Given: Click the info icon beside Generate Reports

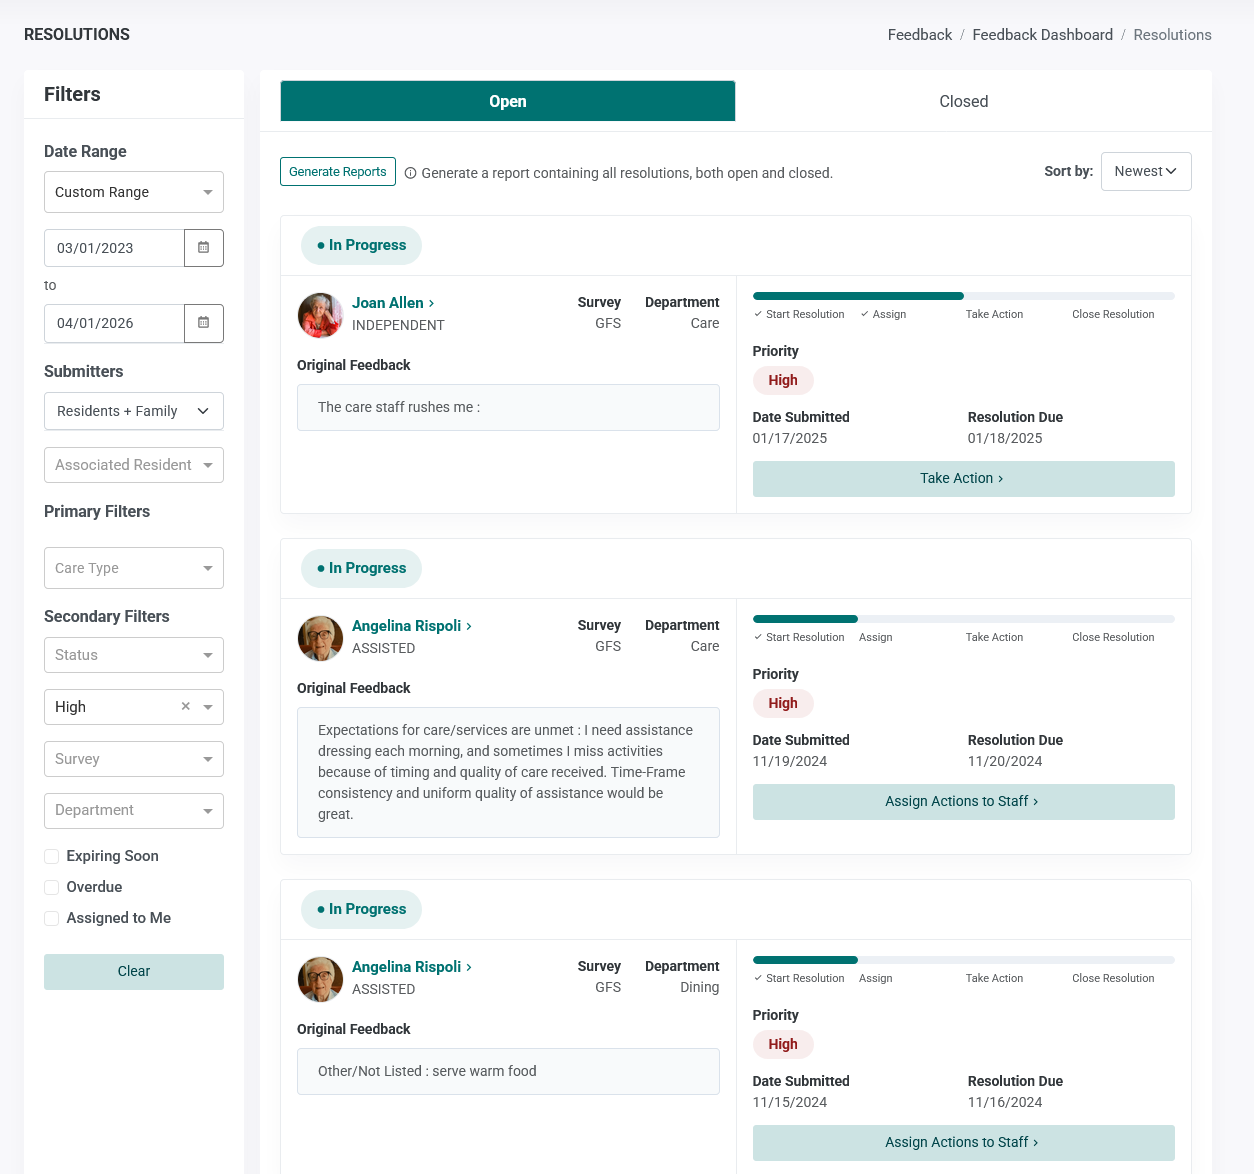Looking at the screenshot, I should point(410,173).
